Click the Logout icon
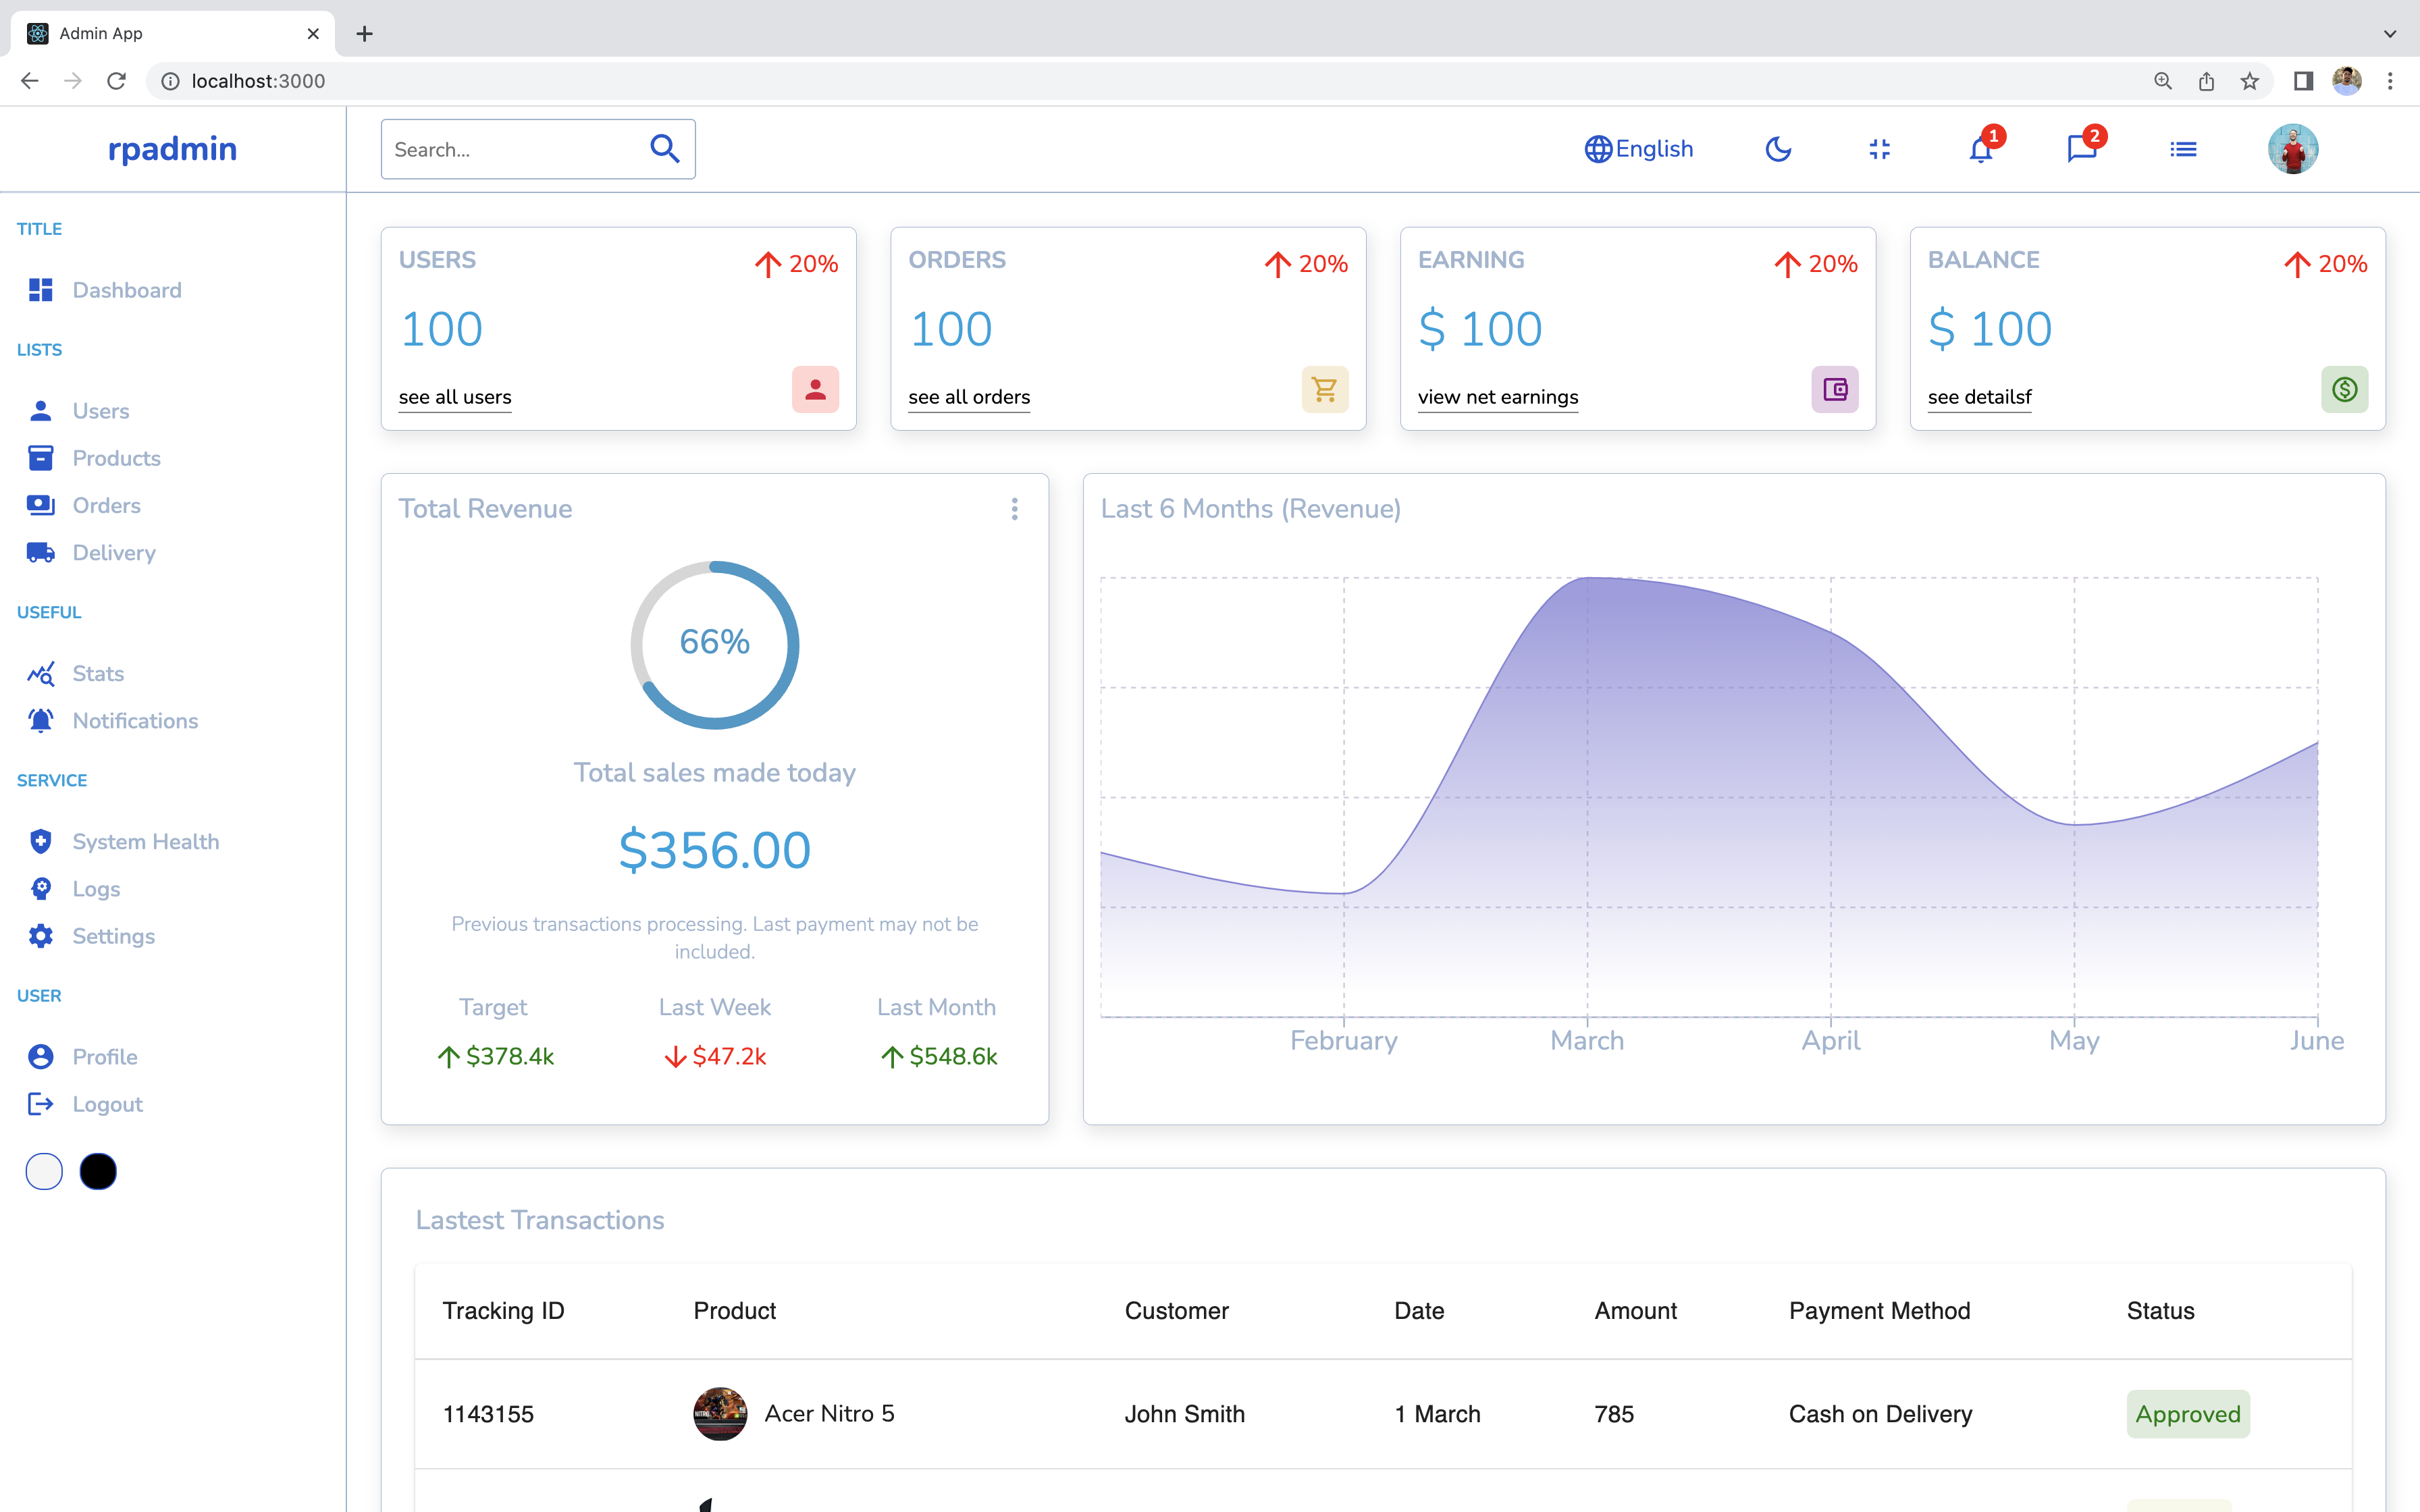Screen dimensions: 2420x1512 pos(40,1103)
